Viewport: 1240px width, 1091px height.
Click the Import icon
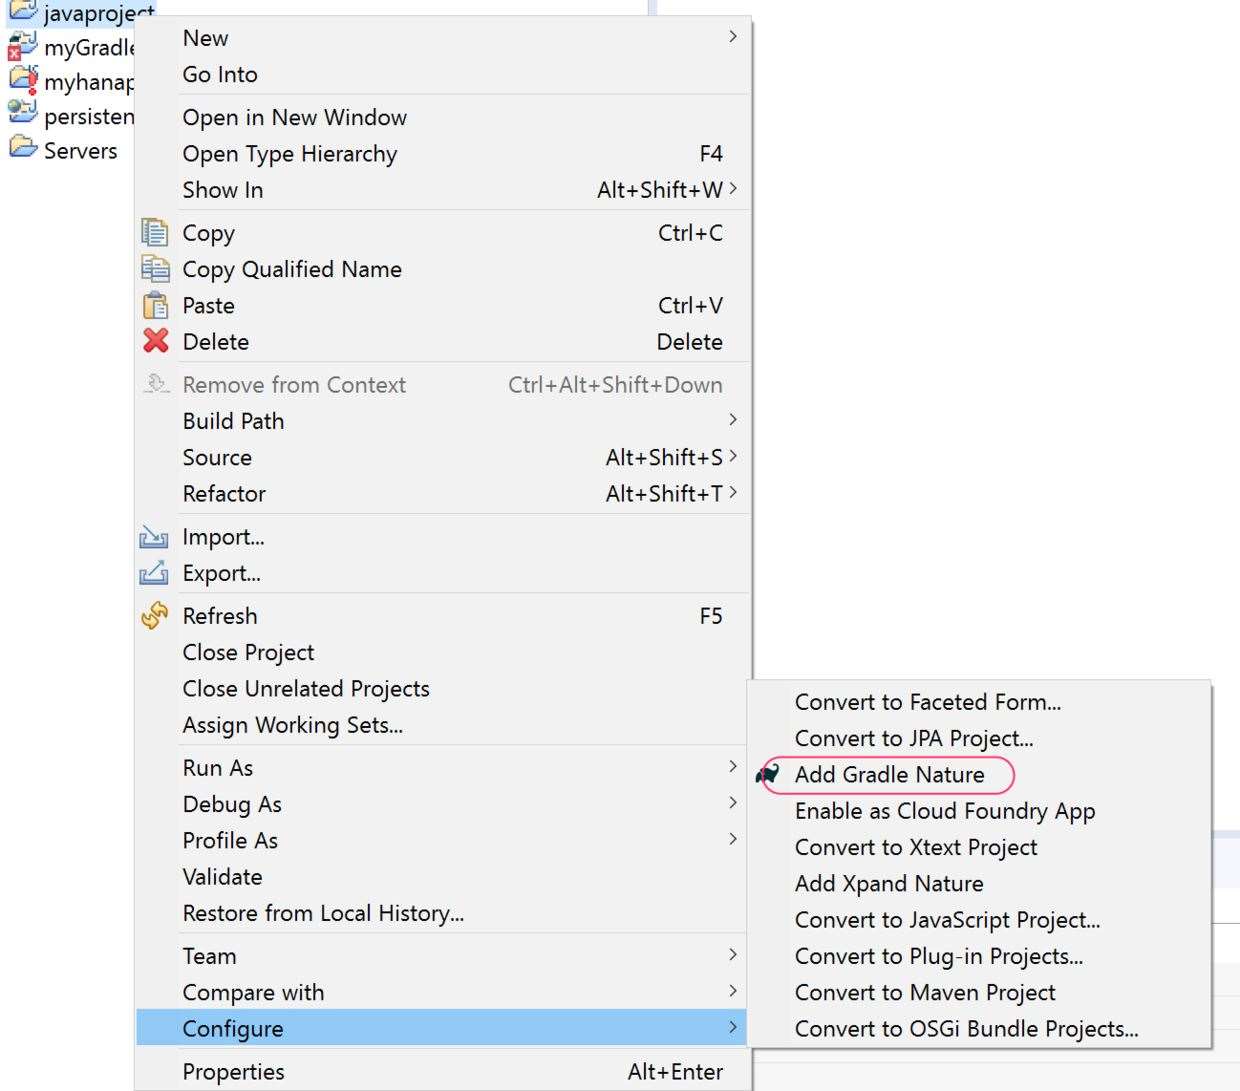pos(154,537)
